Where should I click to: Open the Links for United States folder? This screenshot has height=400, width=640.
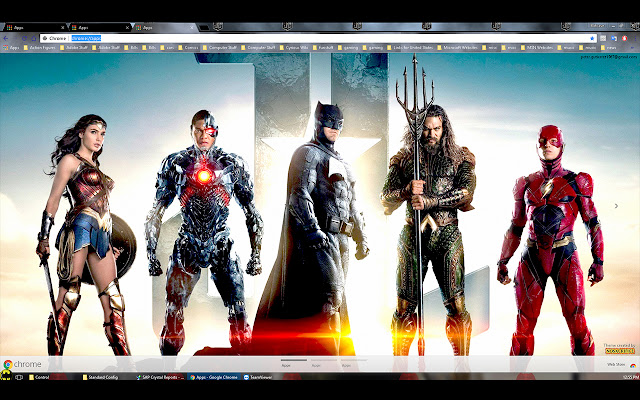click(411, 48)
